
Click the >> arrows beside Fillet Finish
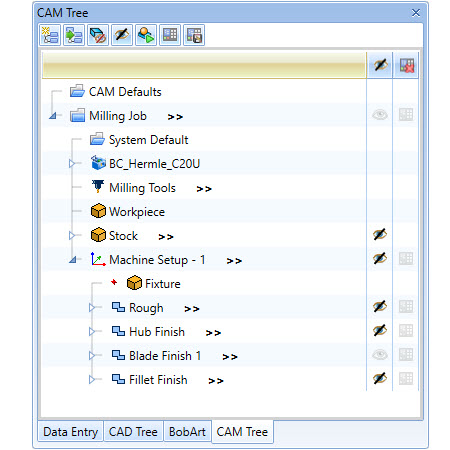tap(216, 381)
